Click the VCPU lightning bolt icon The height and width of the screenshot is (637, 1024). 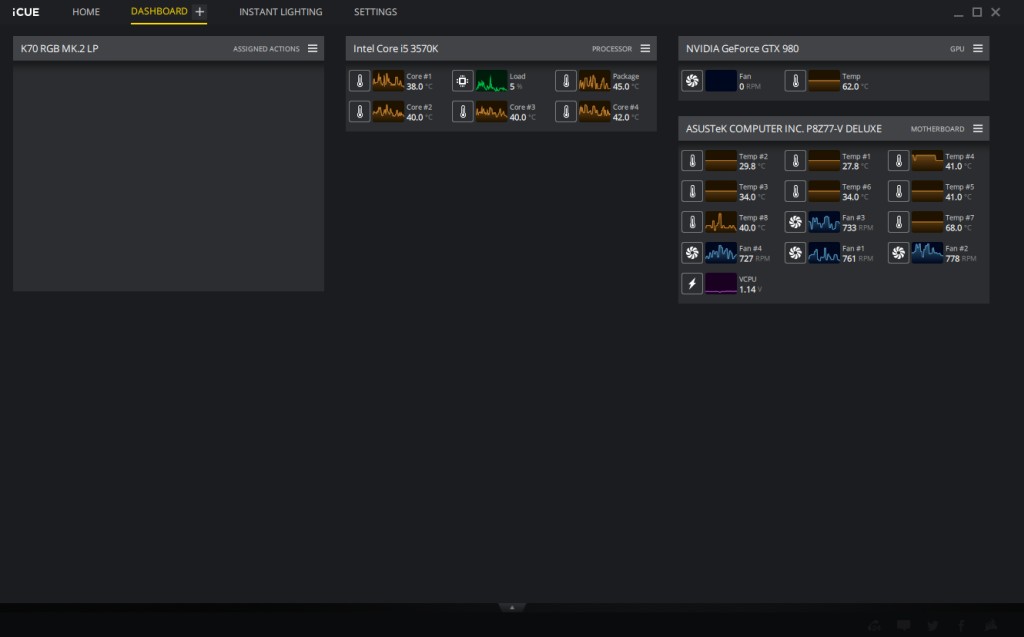pyautogui.click(x=692, y=284)
